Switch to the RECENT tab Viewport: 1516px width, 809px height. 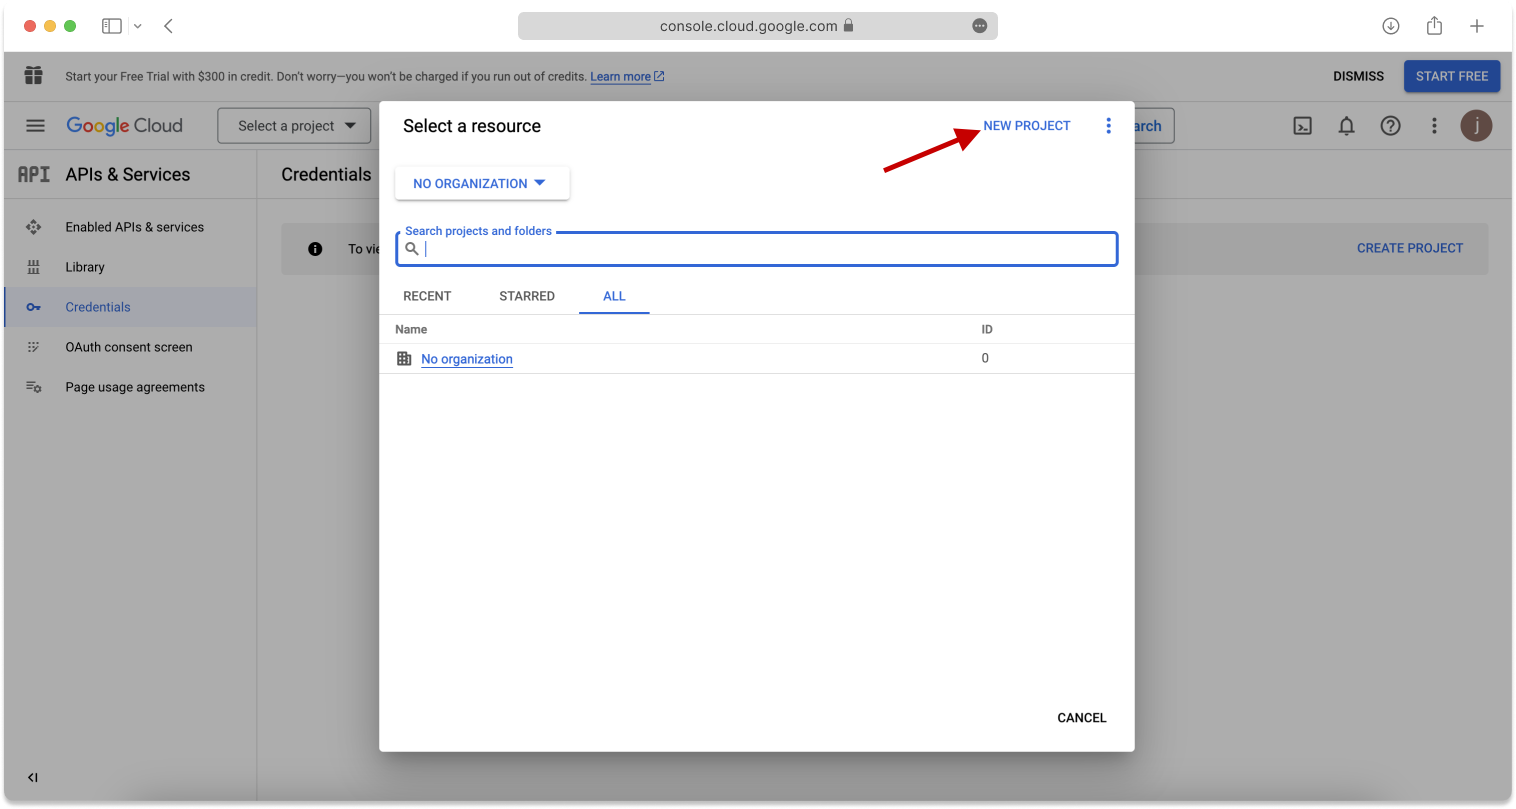[427, 296]
